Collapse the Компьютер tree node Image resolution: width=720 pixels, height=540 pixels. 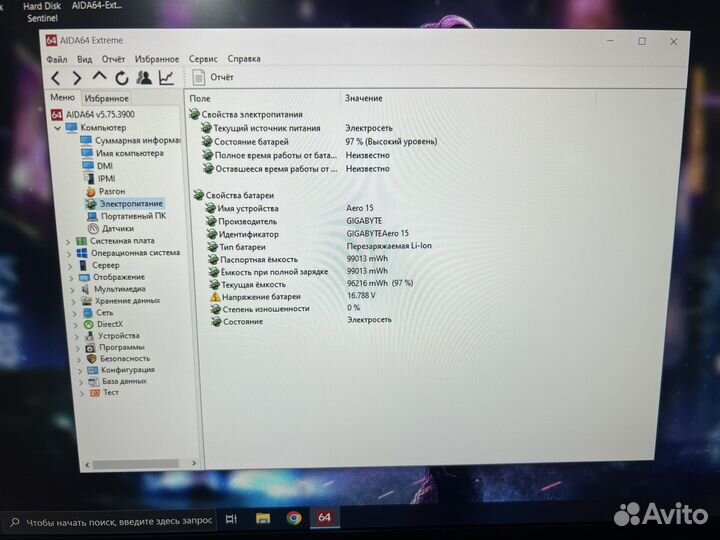pyautogui.click(x=58, y=128)
